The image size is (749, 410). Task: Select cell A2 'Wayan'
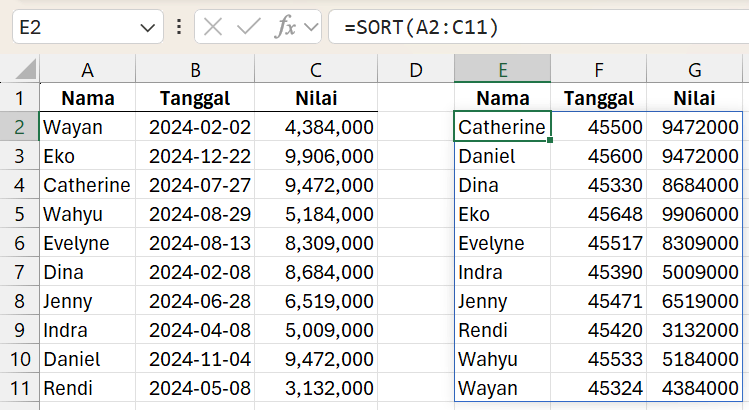coord(87,127)
